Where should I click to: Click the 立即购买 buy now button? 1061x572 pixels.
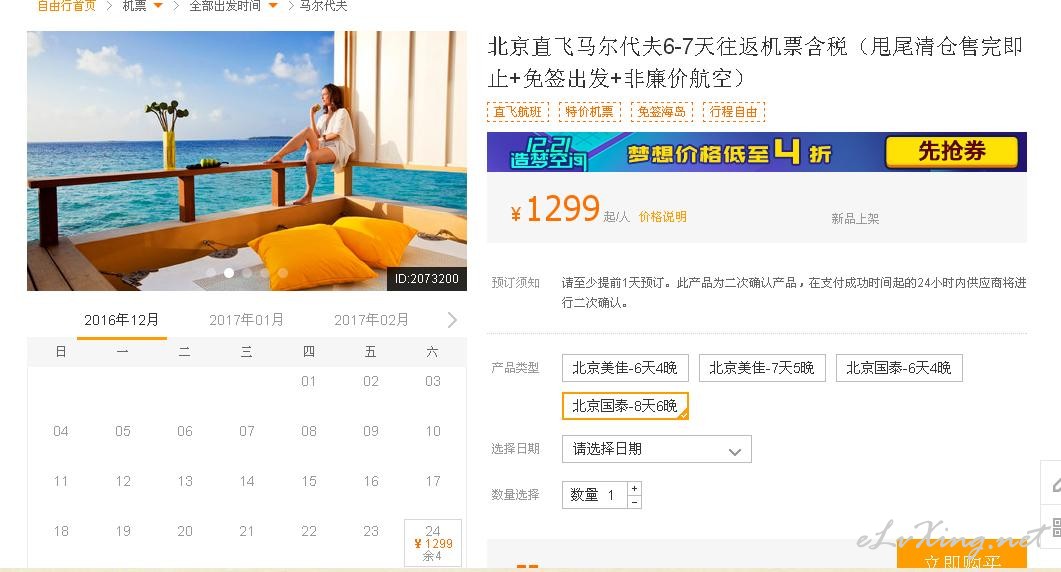[962, 556]
